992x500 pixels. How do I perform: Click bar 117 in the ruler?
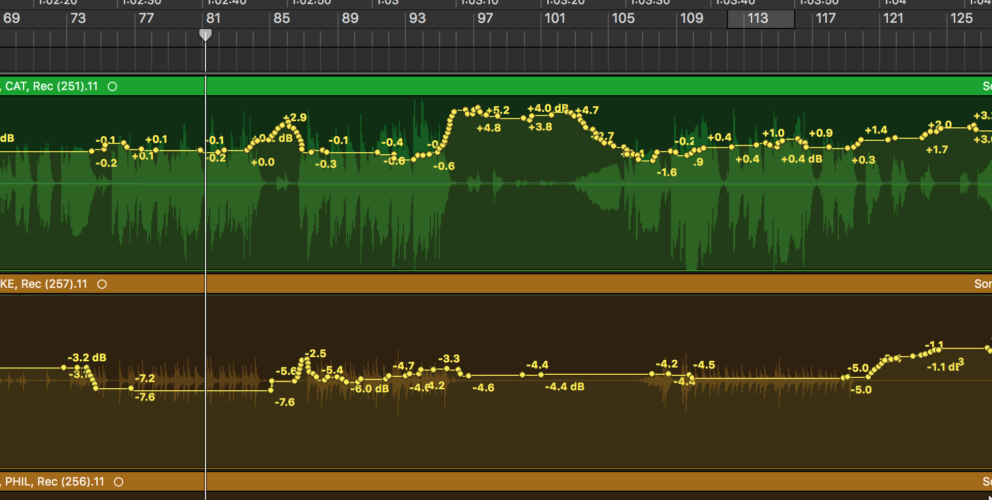(826, 18)
